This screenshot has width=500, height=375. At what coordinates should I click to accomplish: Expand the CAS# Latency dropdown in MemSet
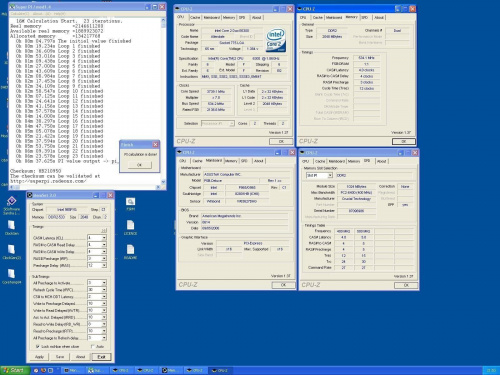(x=104, y=238)
